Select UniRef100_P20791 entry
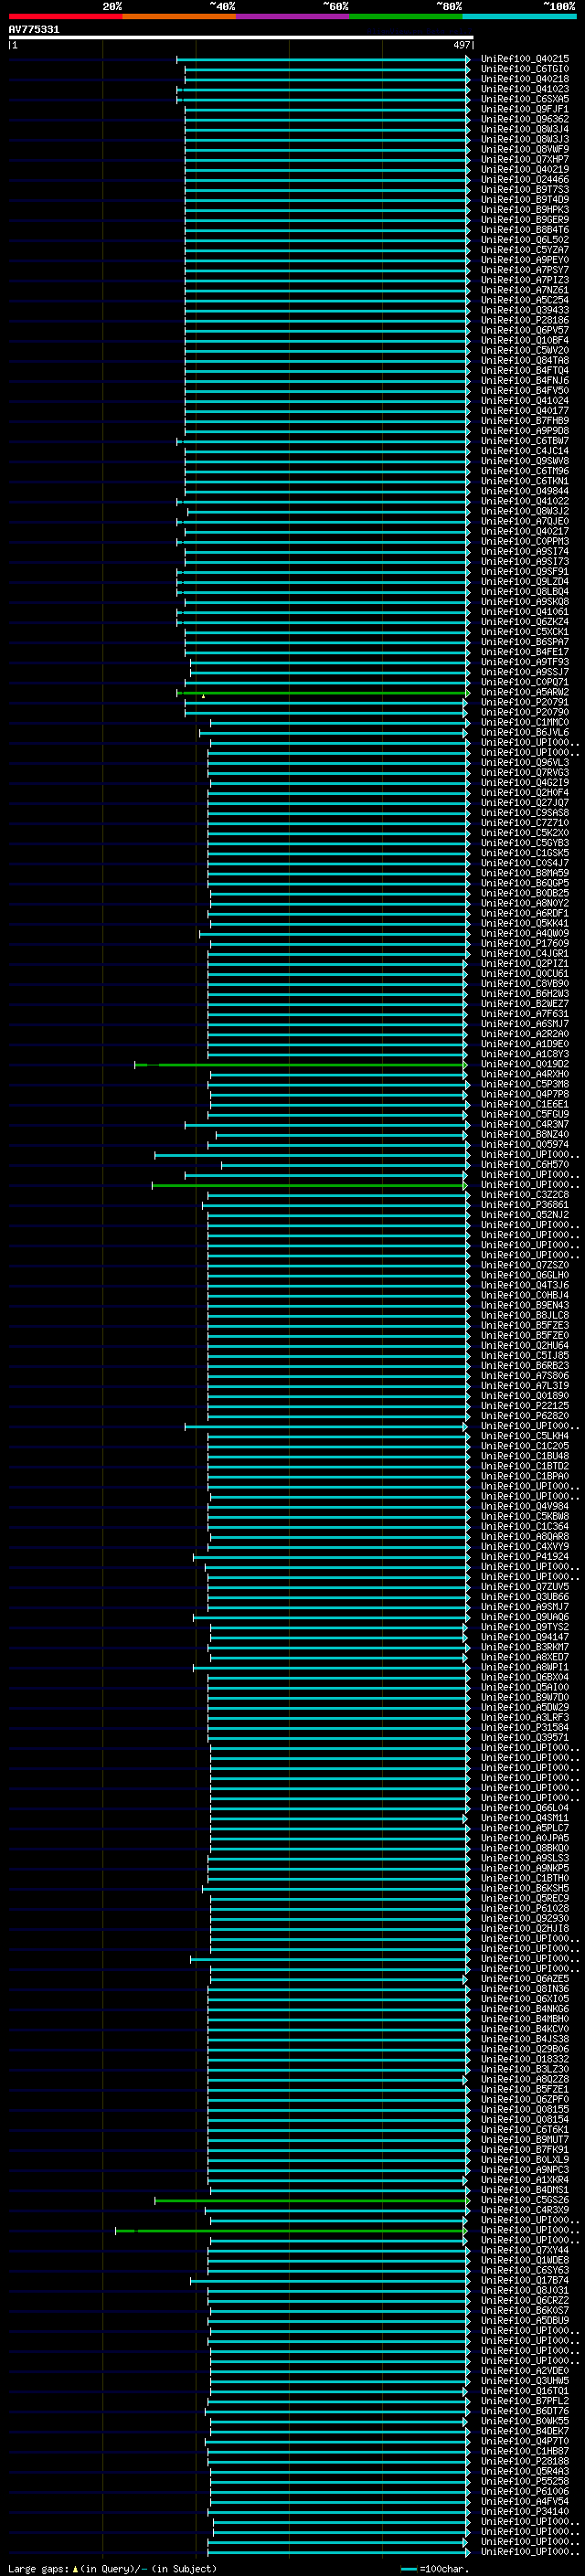Image resolution: width=585 pixels, height=2576 pixels. tap(525, 702)
